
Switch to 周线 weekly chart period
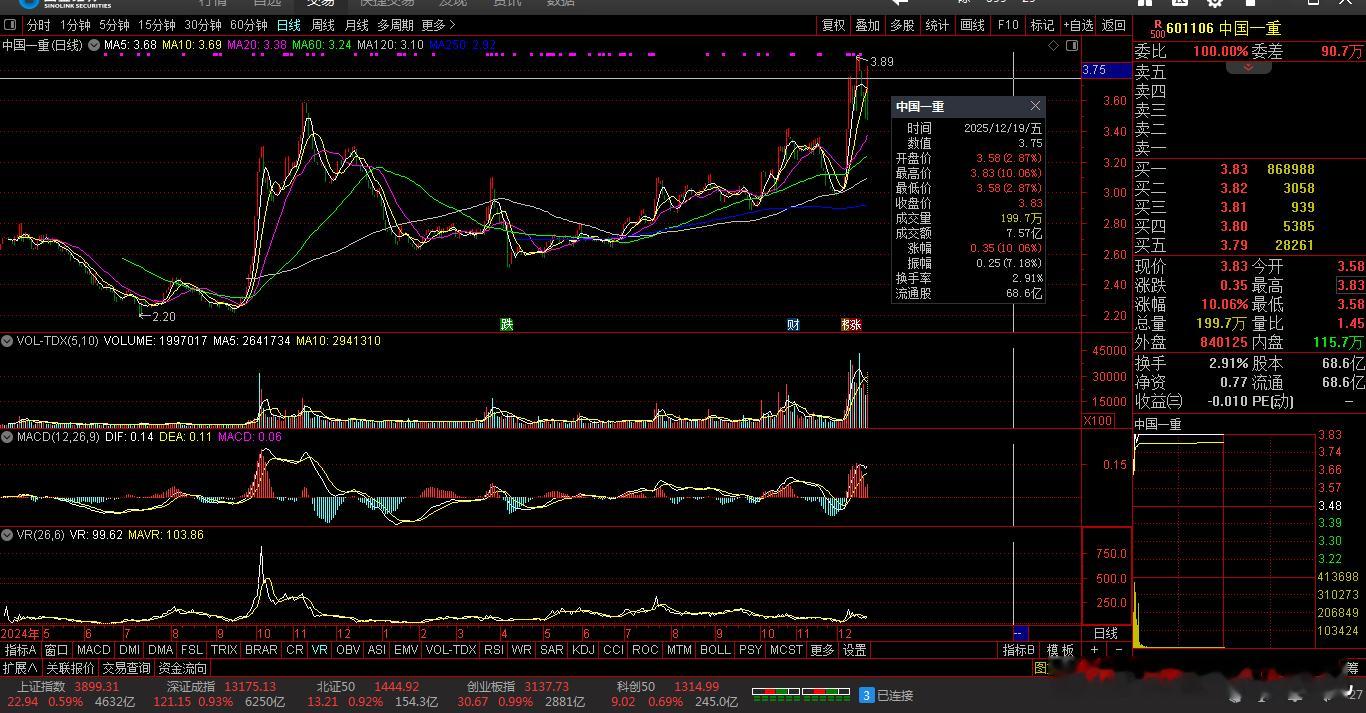[x=323, y=25]
